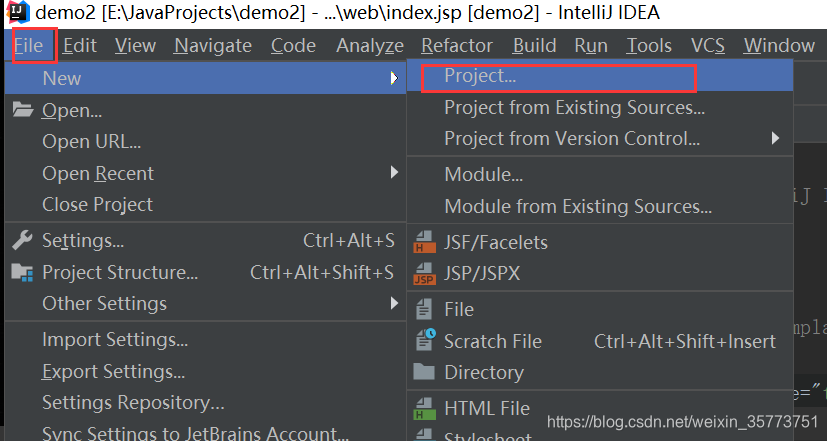Image resolution: width=827 pixels, height=441 pixels.
Task: Create a JSF/Facelets file
Action: tap(600, 242)
